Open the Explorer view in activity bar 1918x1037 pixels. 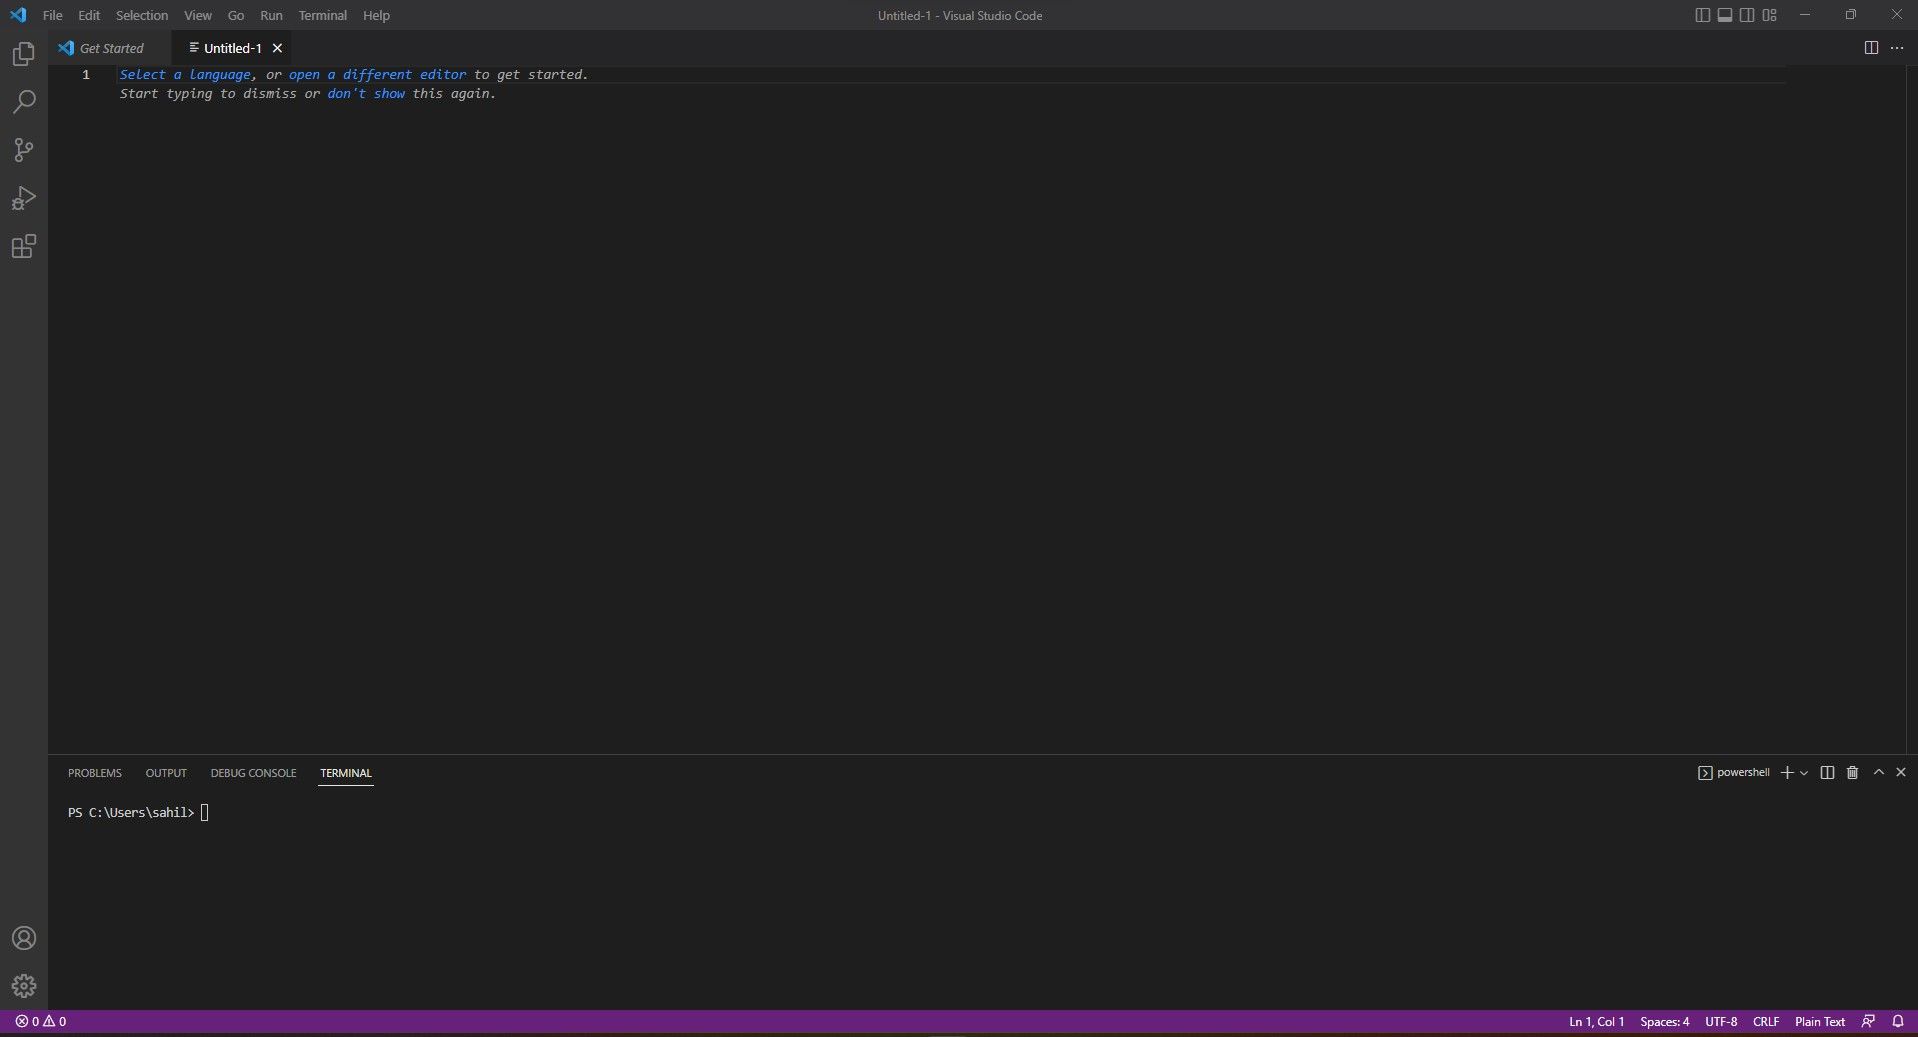click(24, 54)
